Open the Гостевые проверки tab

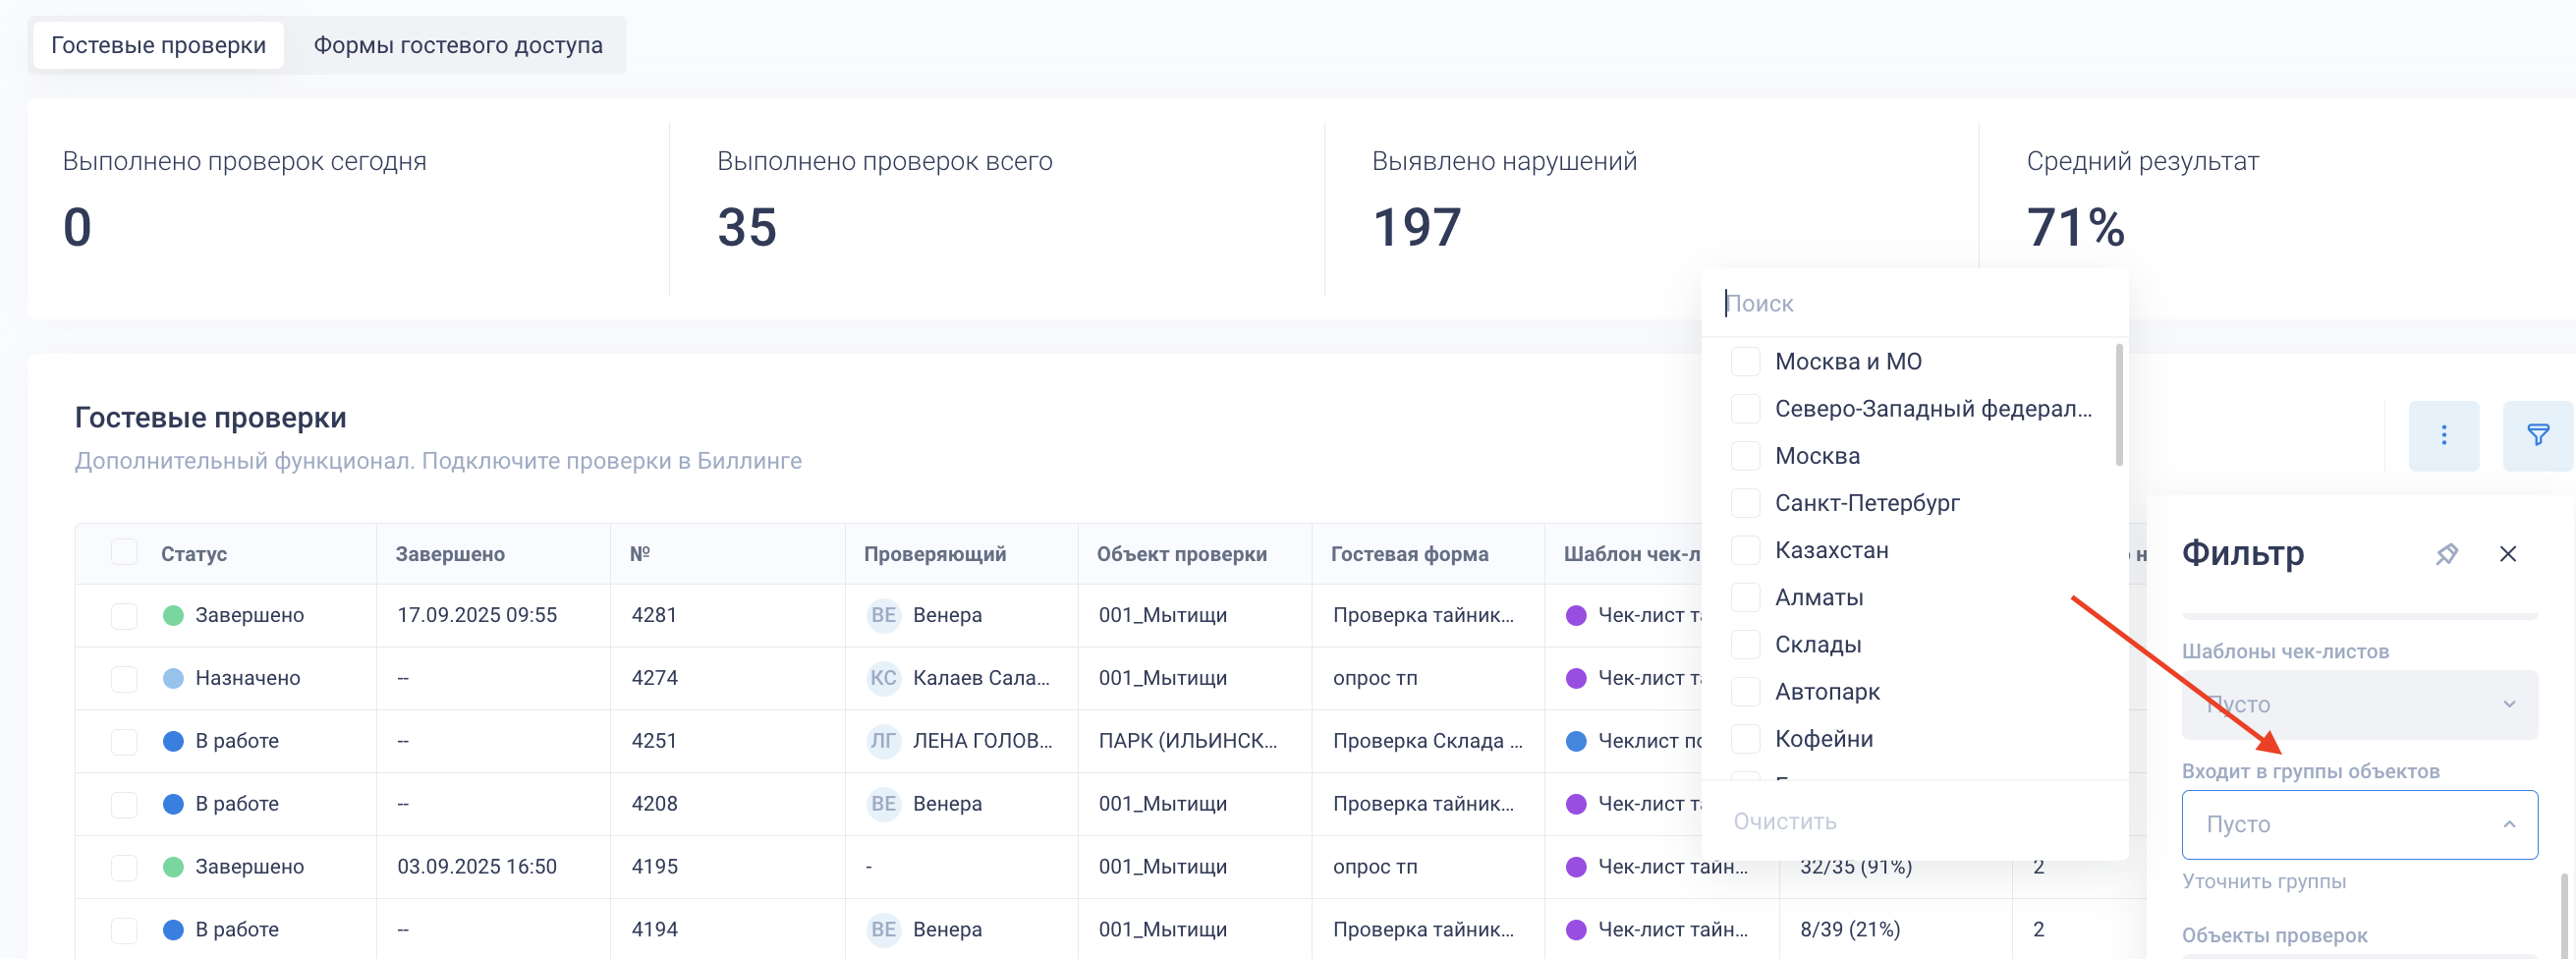[158, 45]
